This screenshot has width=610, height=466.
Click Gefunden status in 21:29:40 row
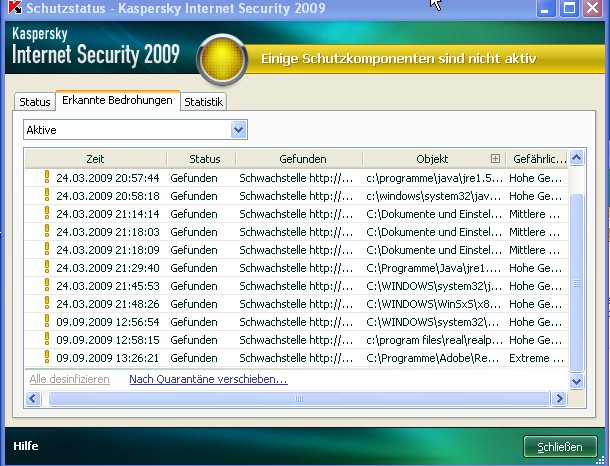click(194, 268)
